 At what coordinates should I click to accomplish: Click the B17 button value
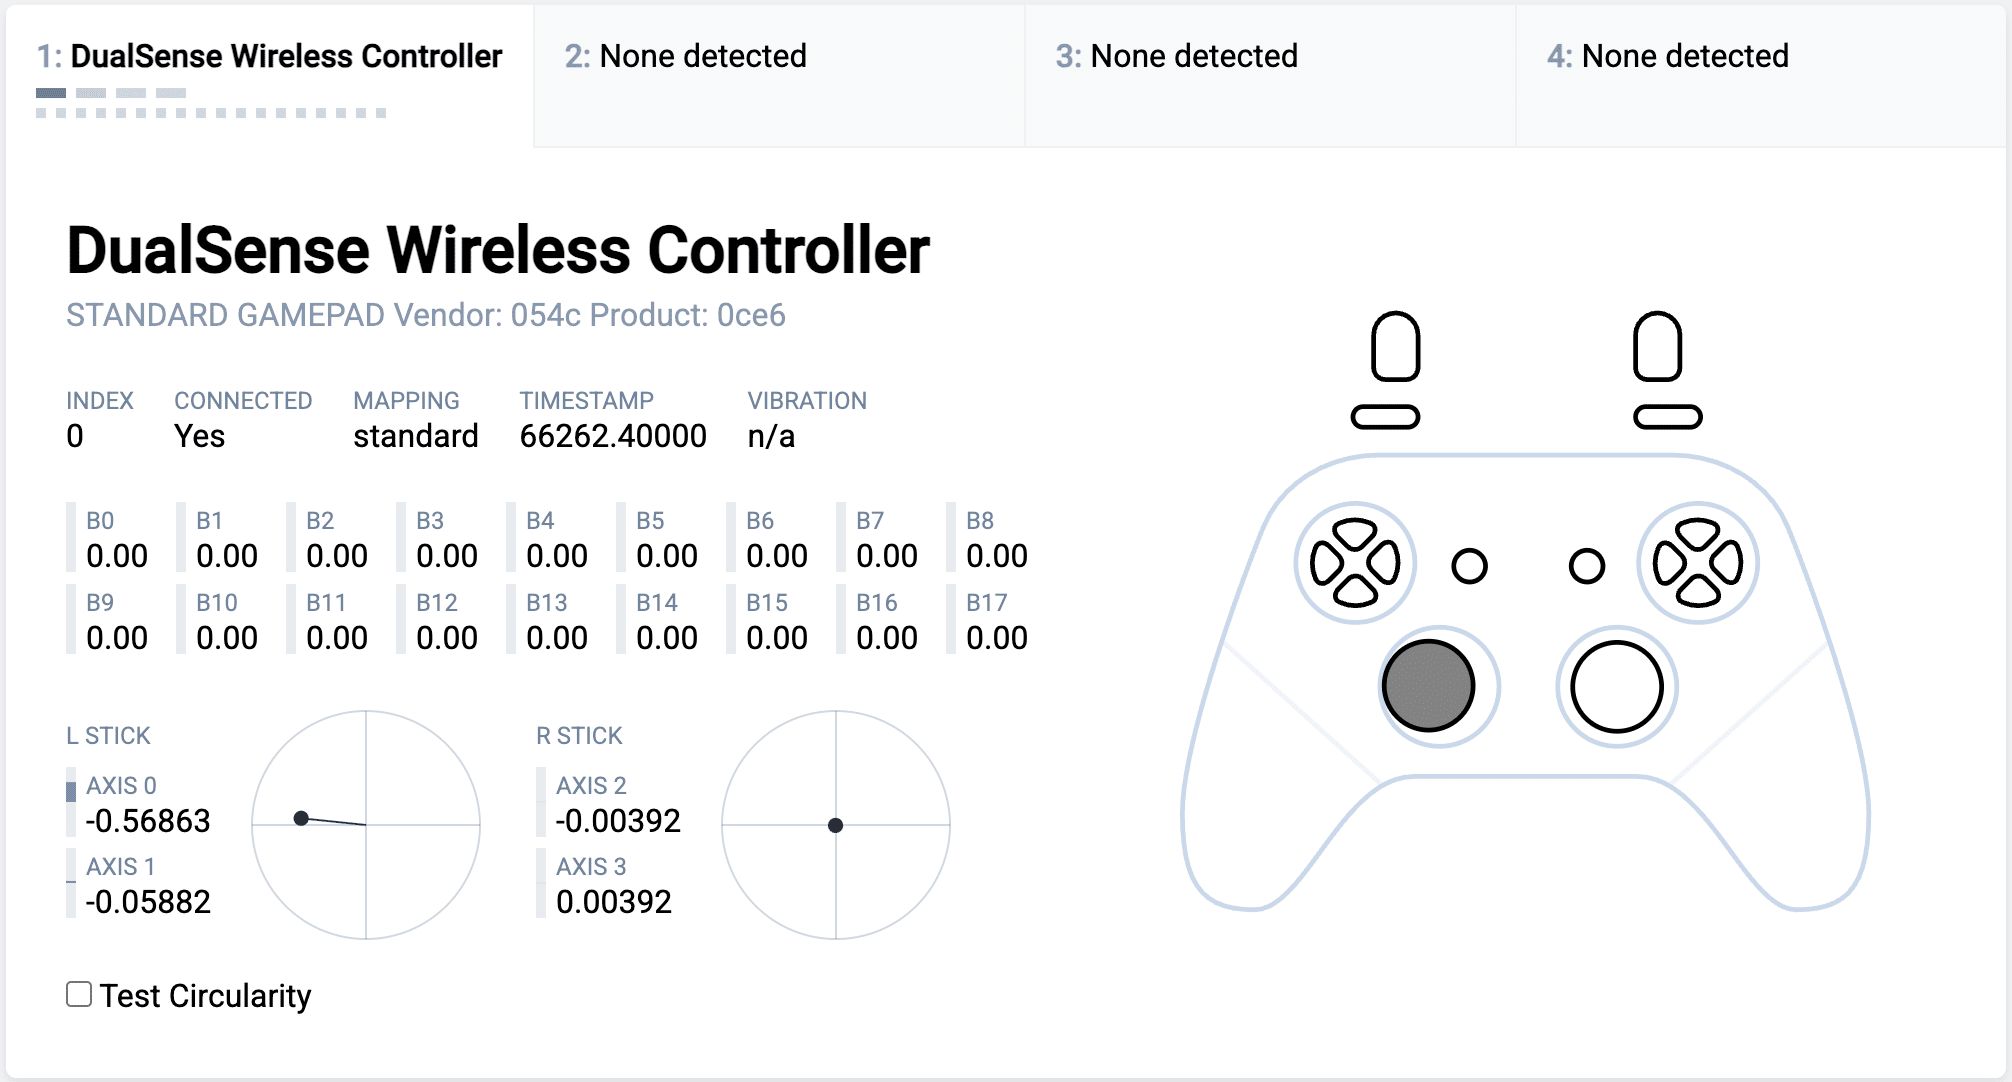(997, 638)
